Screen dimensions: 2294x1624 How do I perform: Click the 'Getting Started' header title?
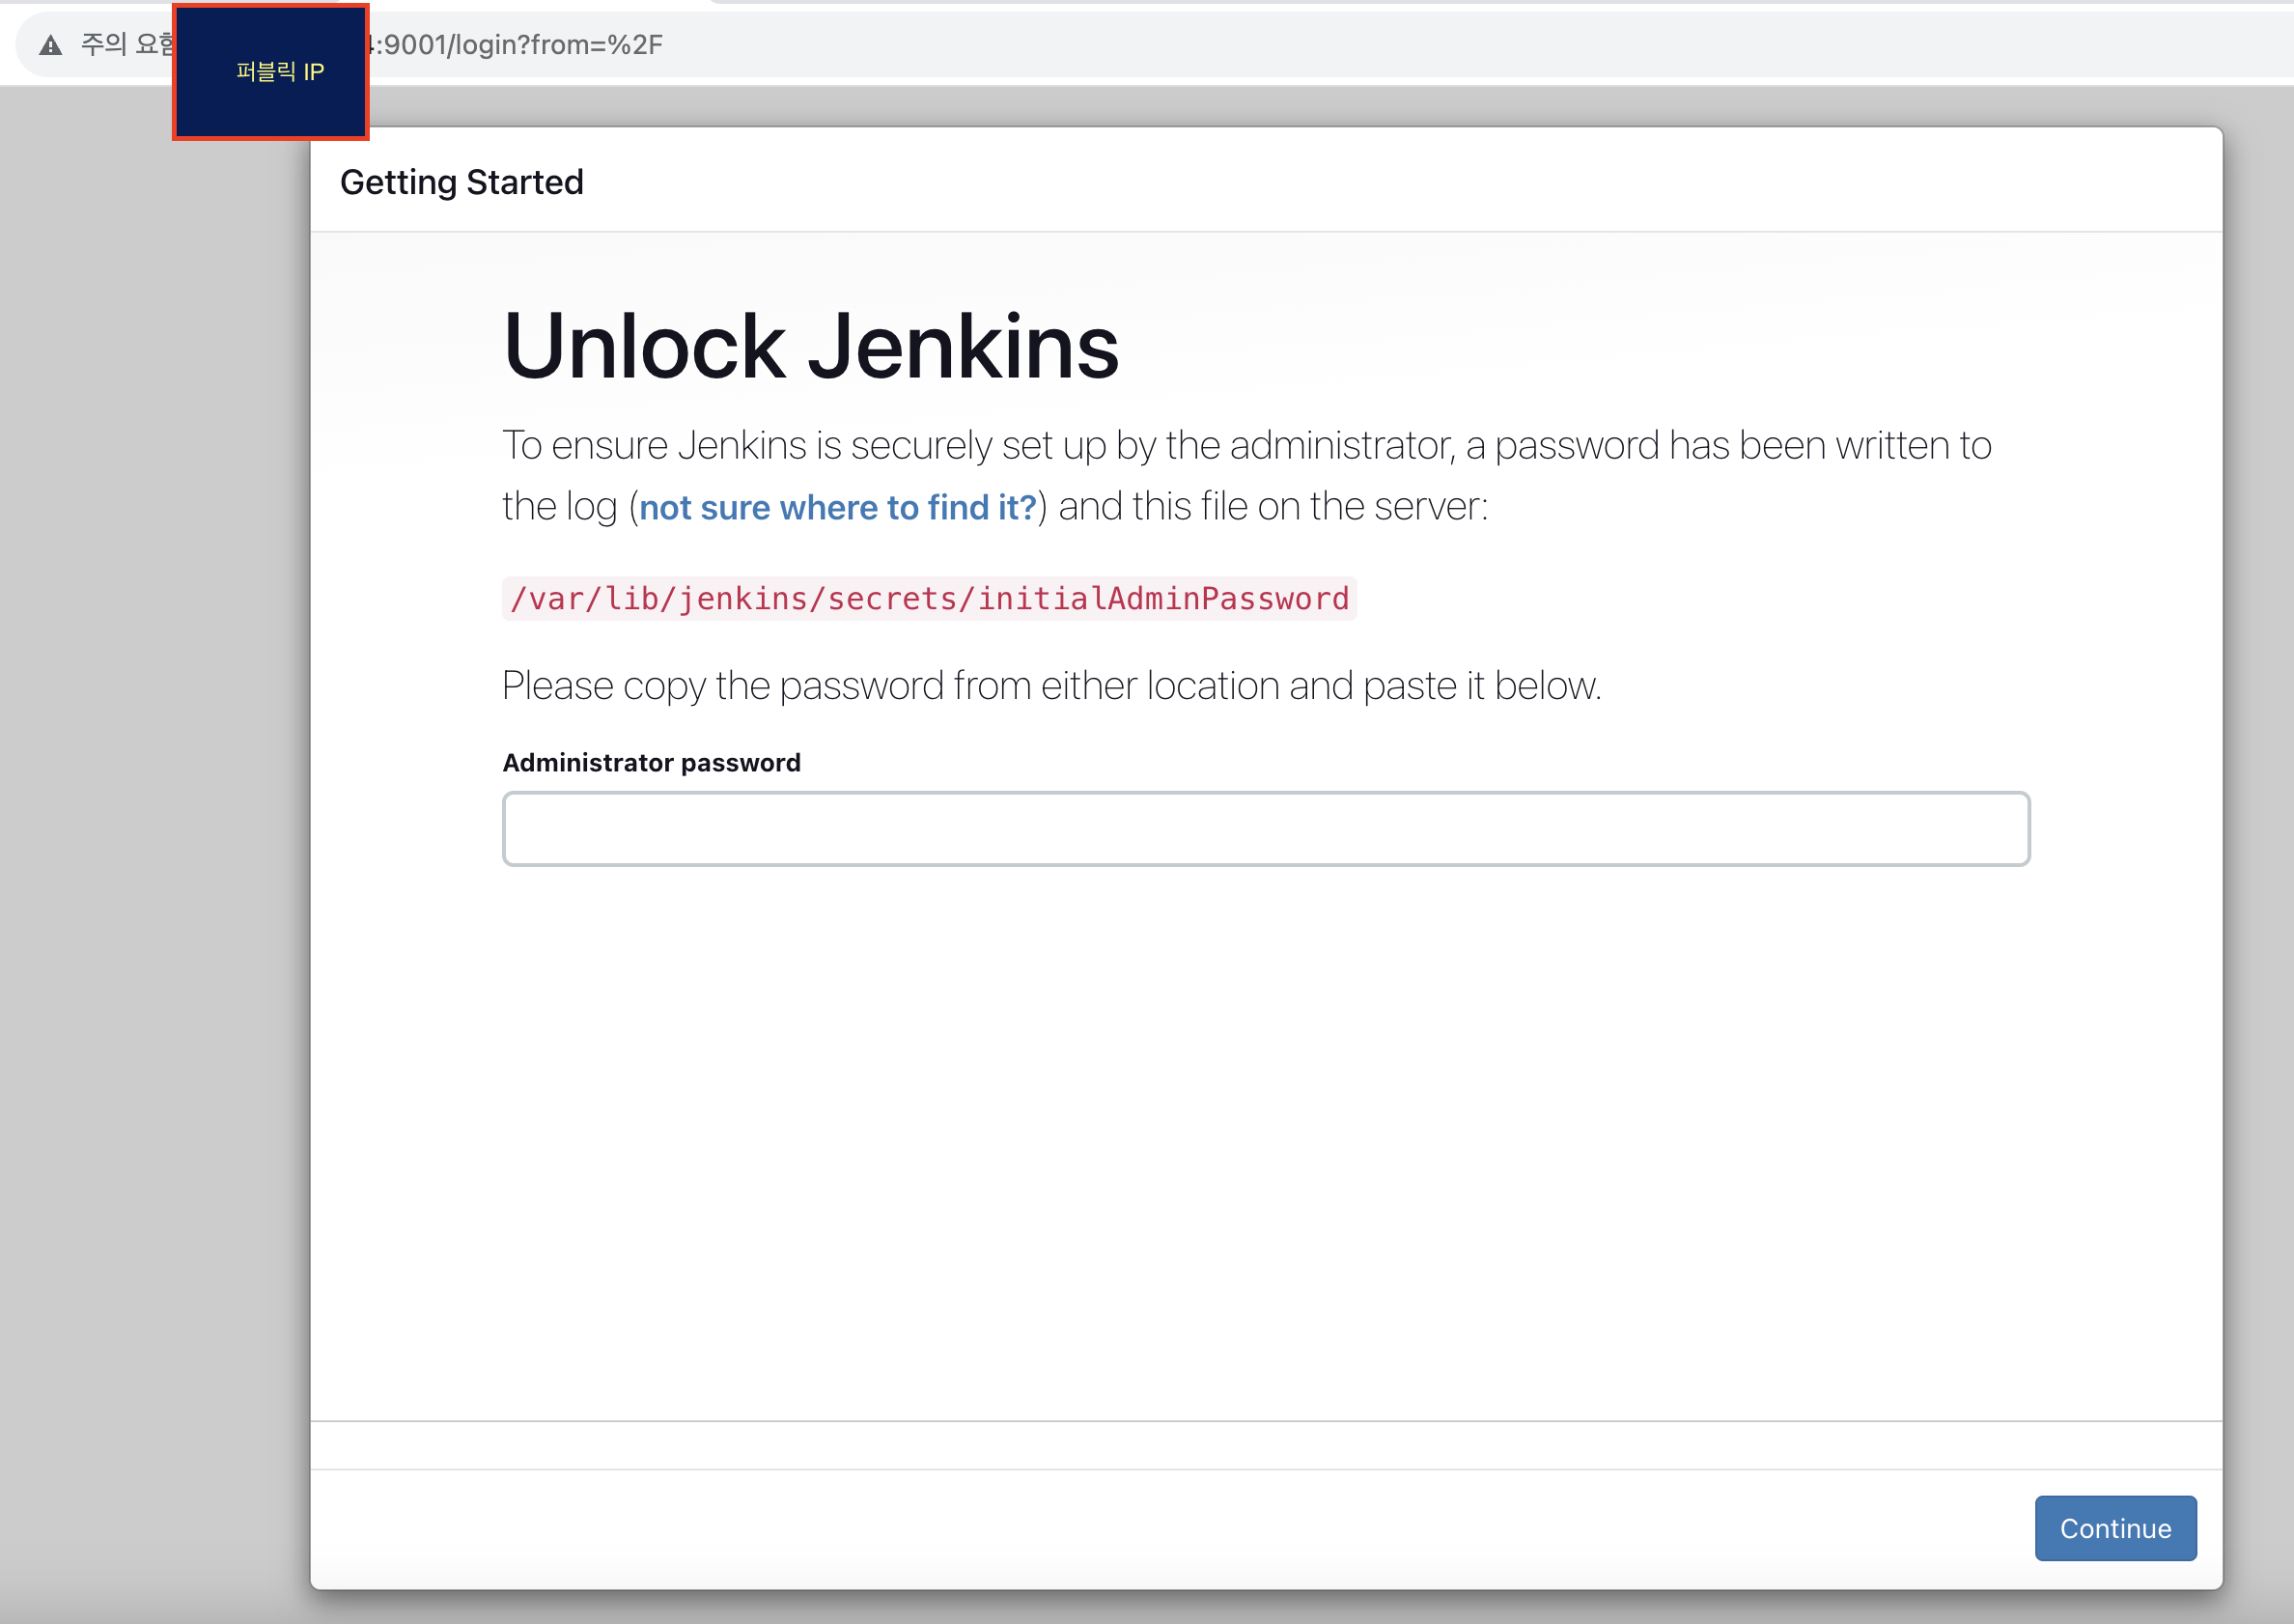(x=461, y=182)
